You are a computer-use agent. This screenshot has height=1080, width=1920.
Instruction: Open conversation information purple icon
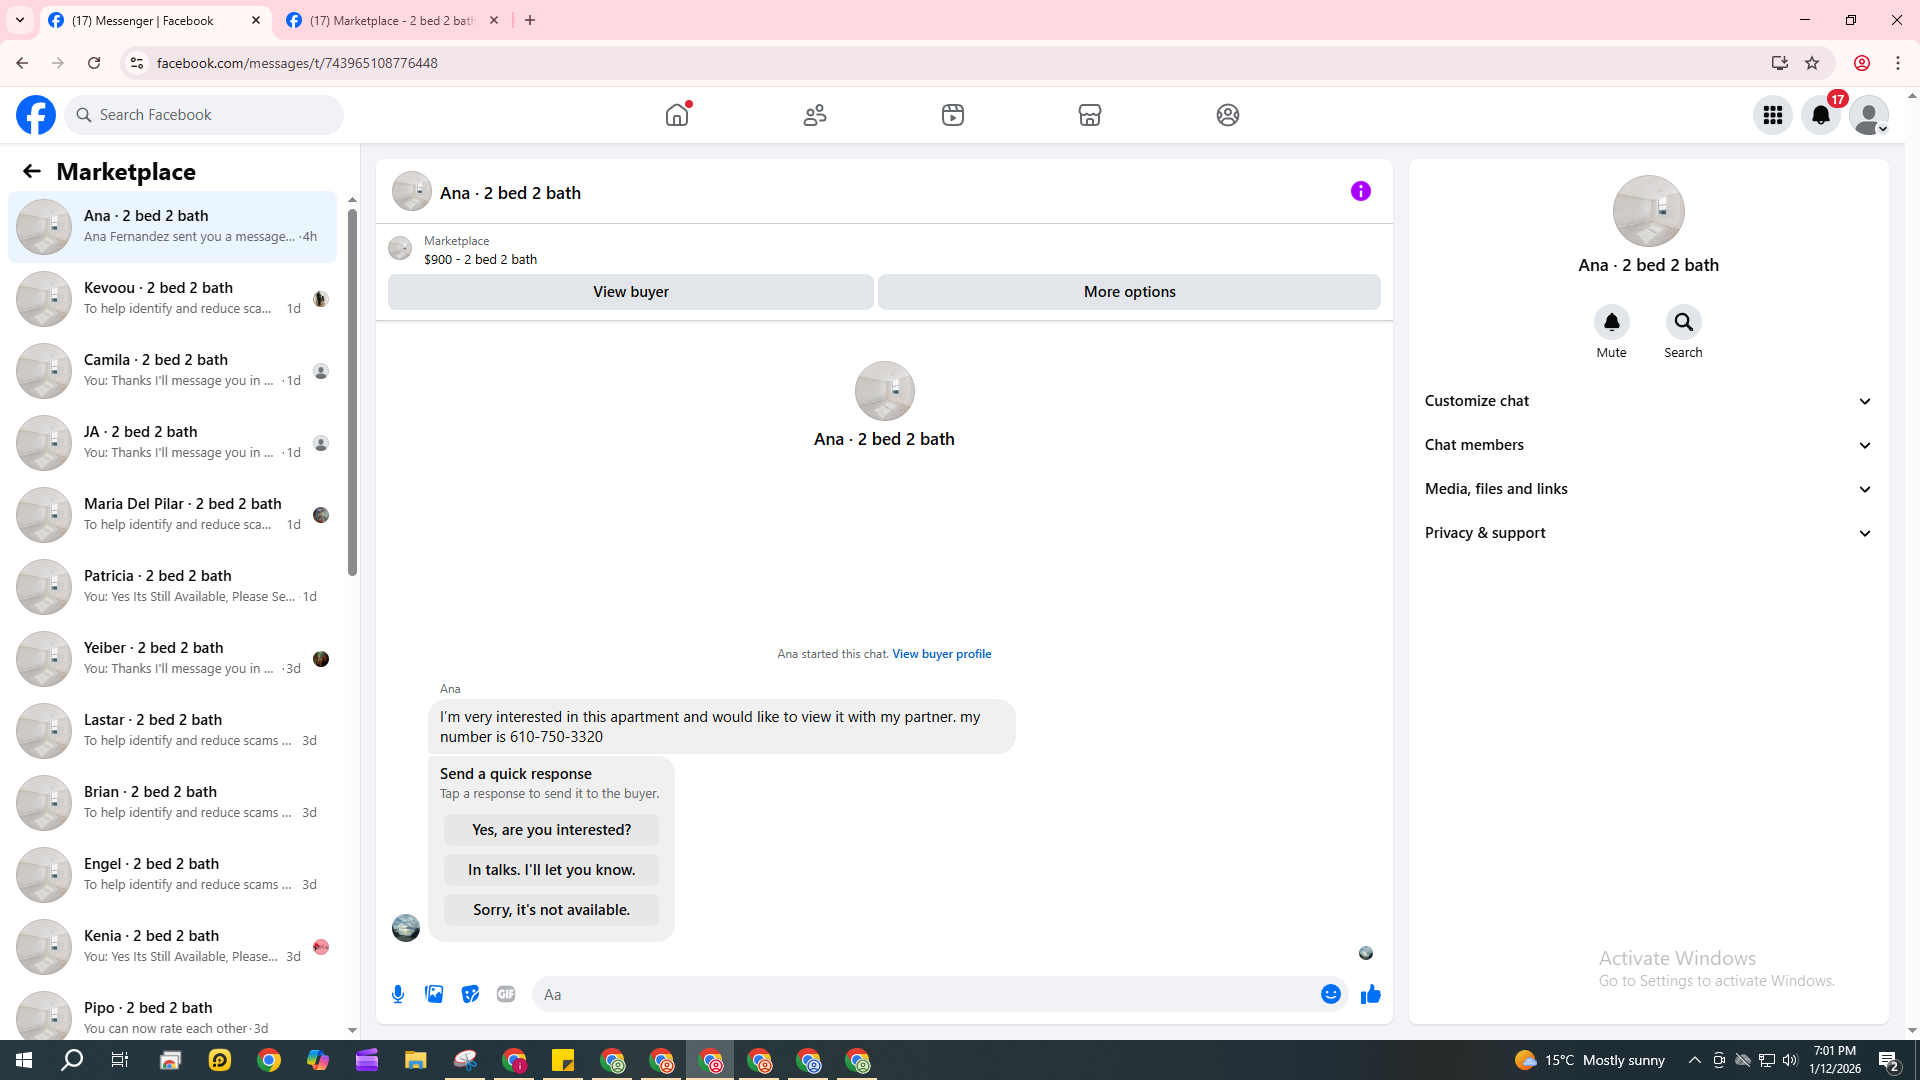[1360, 191]
